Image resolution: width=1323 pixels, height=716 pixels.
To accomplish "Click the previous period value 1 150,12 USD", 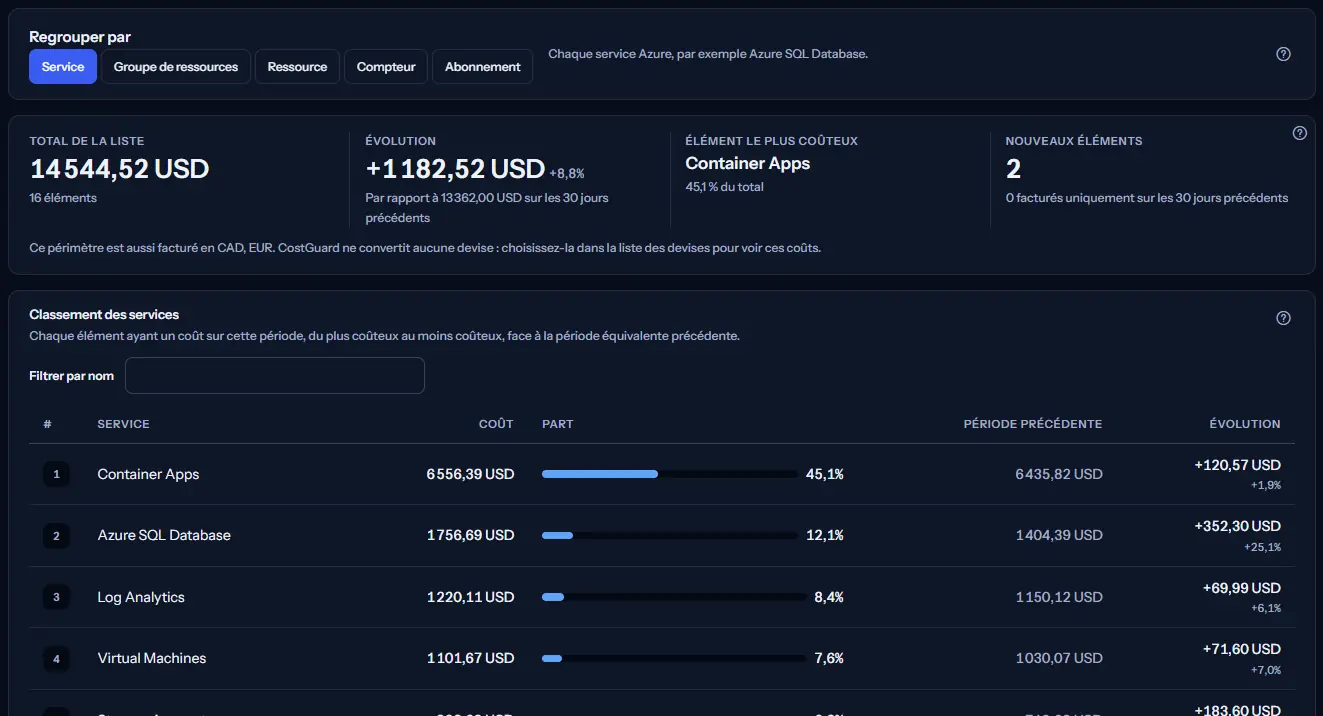I will coord(1059,597).
